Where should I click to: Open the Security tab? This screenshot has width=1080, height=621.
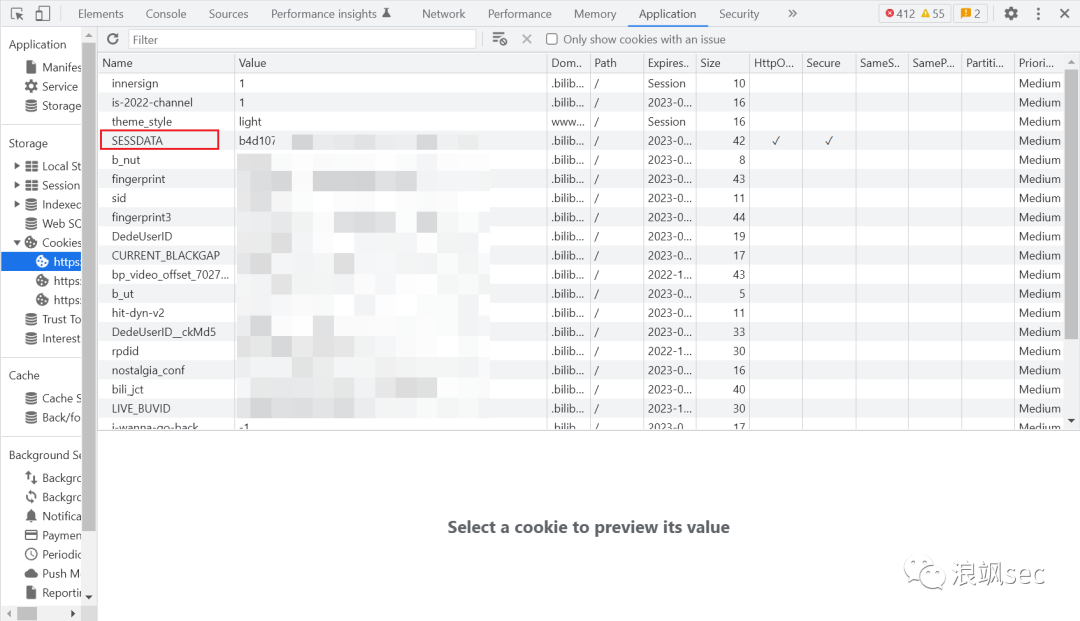click(x=739, y=14)
